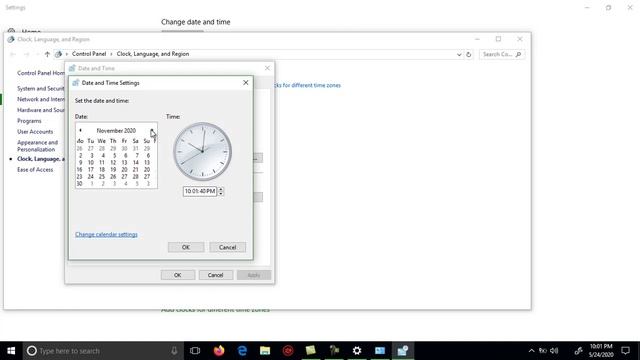This screenshot has width=640, height=360.
Task: Click the November 2020 calendar title
Action: click(116, 131)
